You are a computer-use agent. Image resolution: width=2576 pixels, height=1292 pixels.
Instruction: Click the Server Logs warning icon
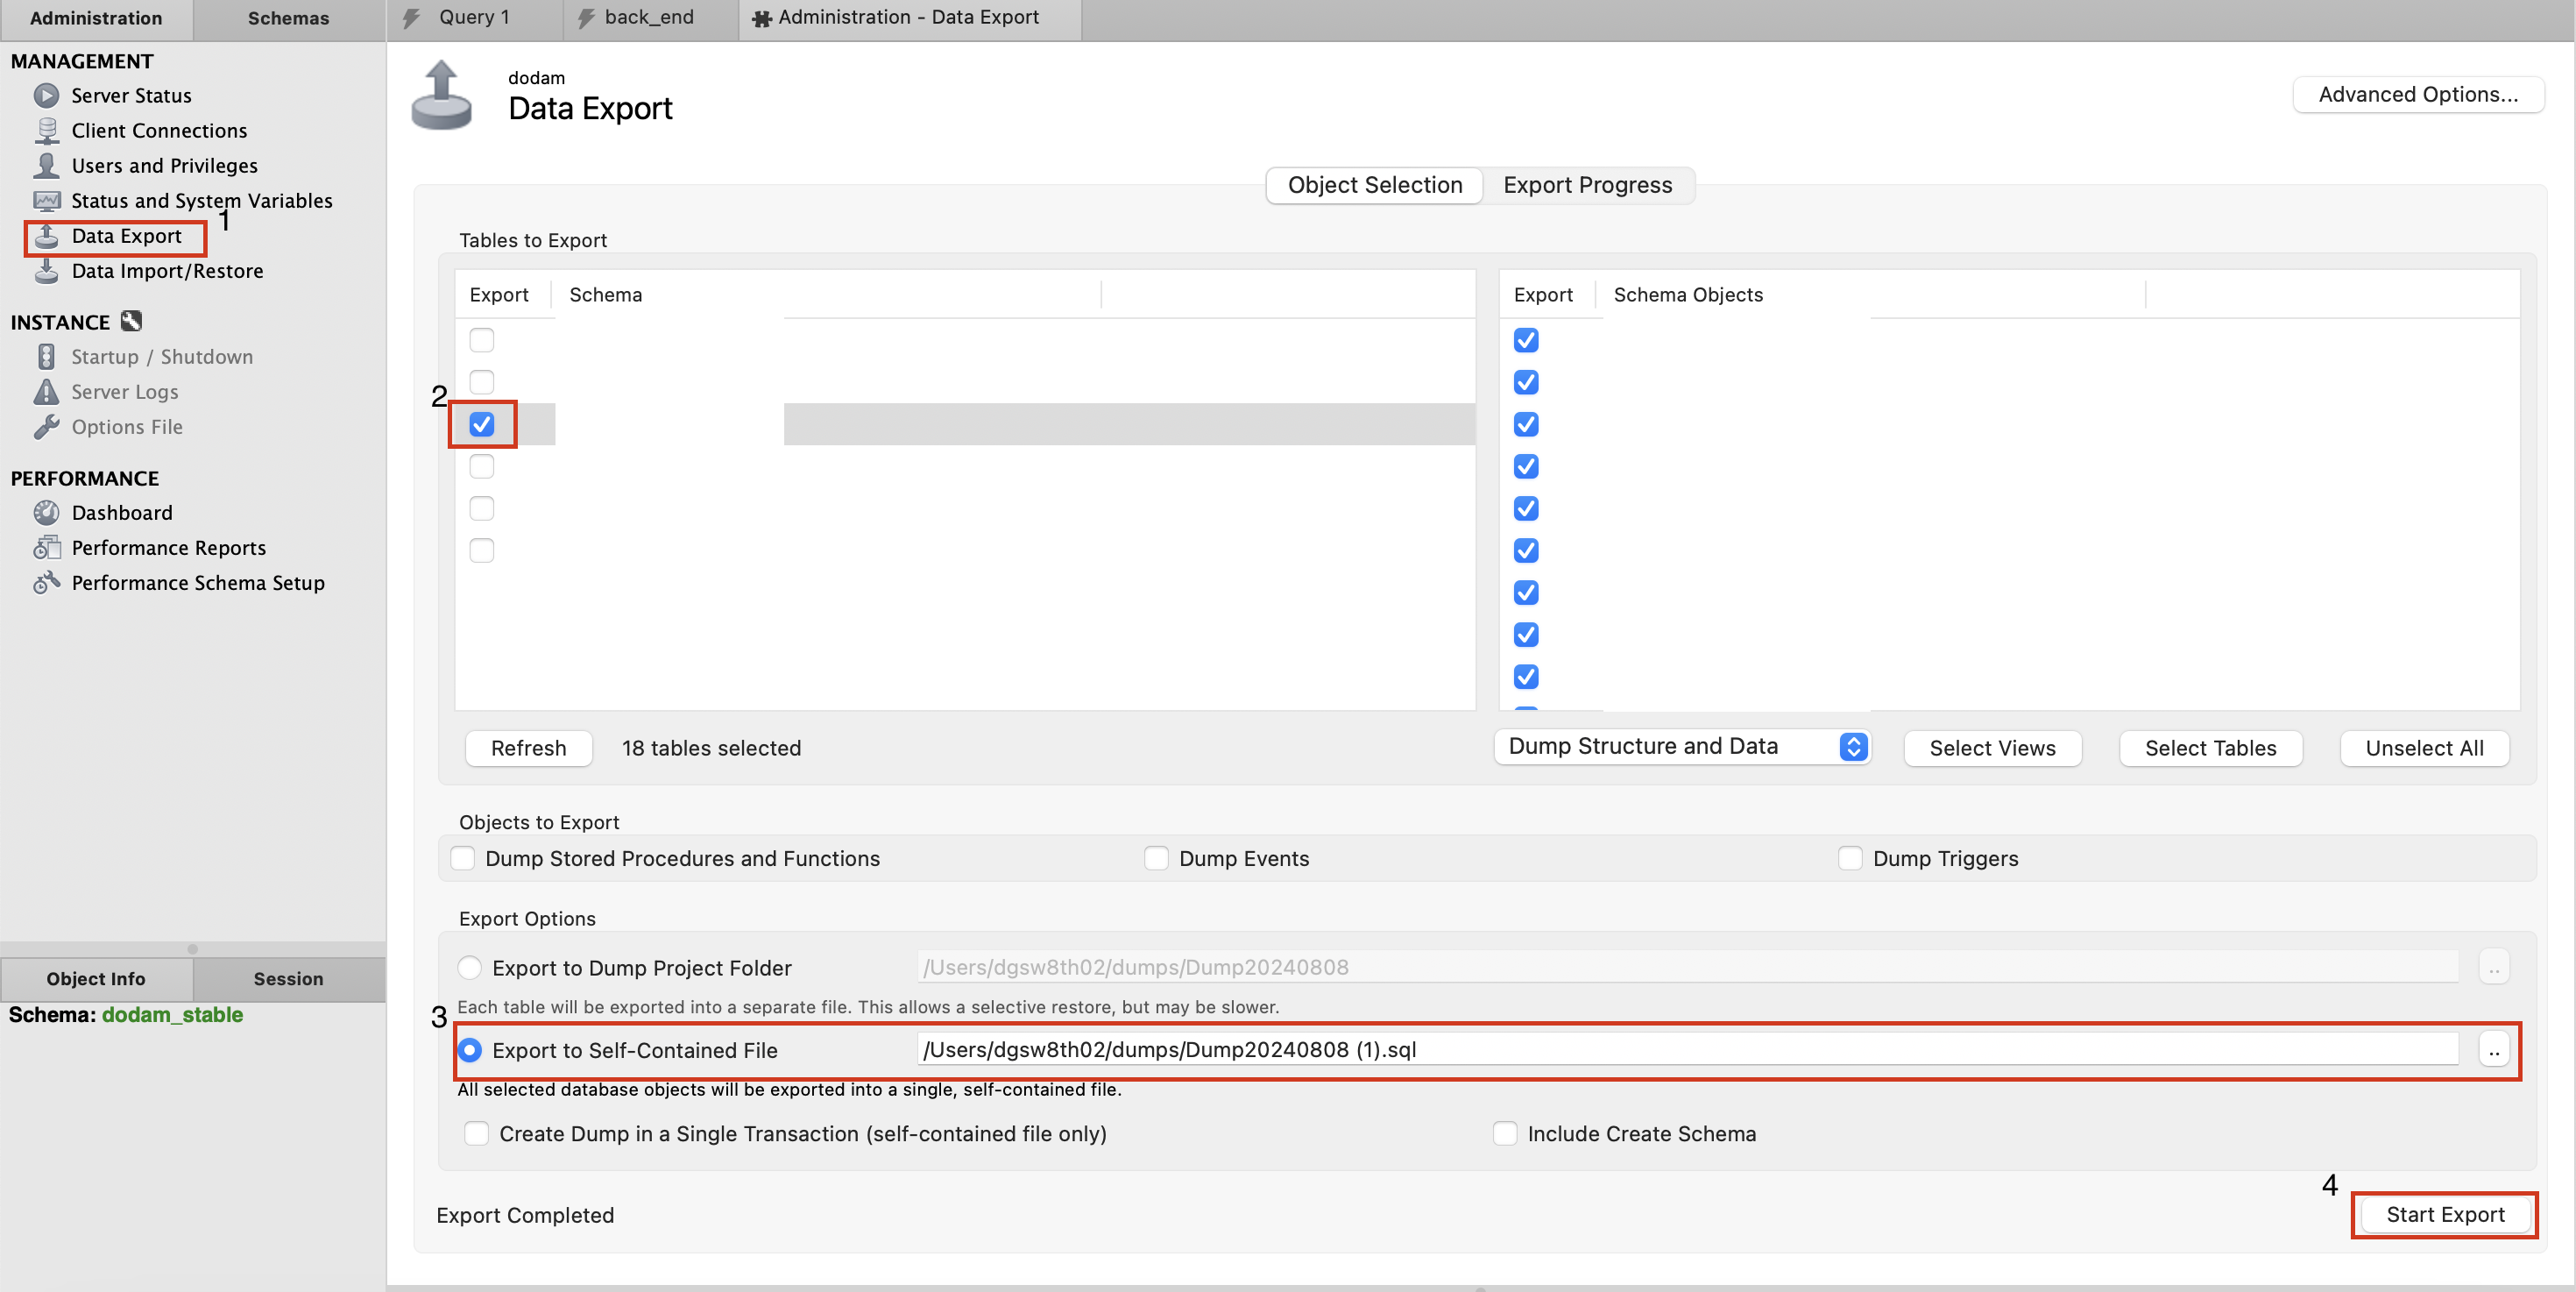46,392
